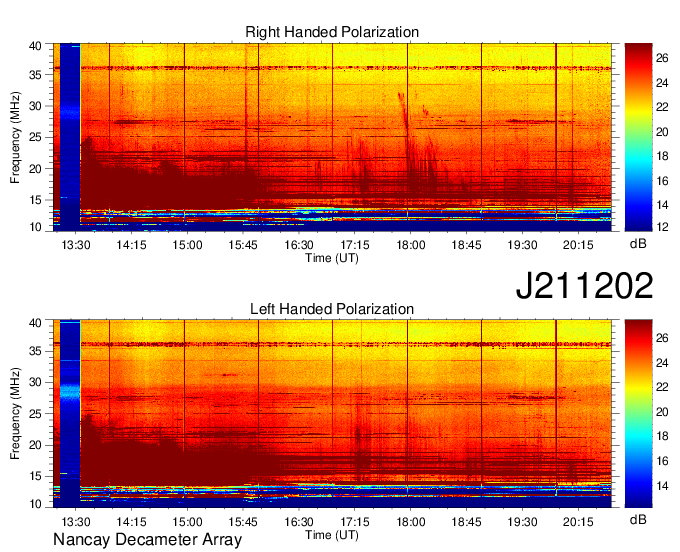The width and height of the screenshot is (680, 552).
Task: Click 16:30 time tick of Left Handed plot
Action: tap(299, 522)
